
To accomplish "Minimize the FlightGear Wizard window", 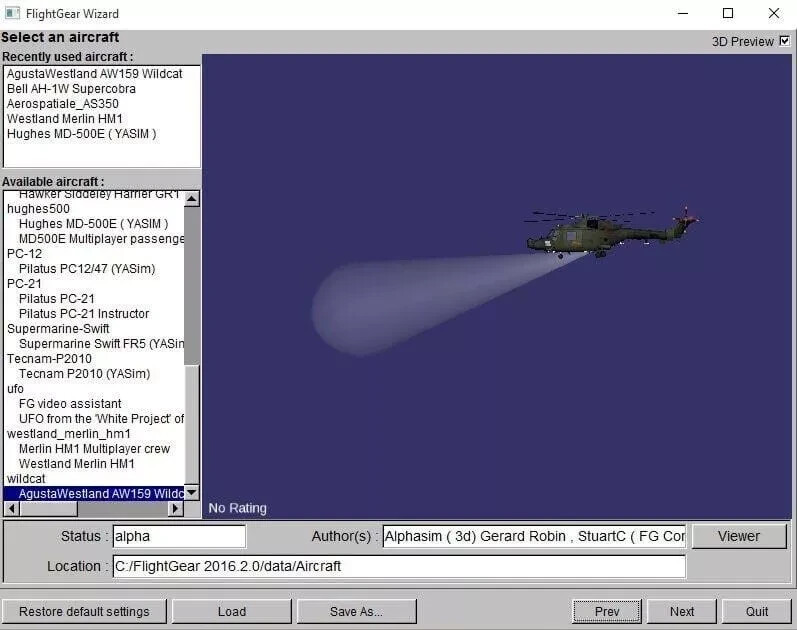I will 683,13.
